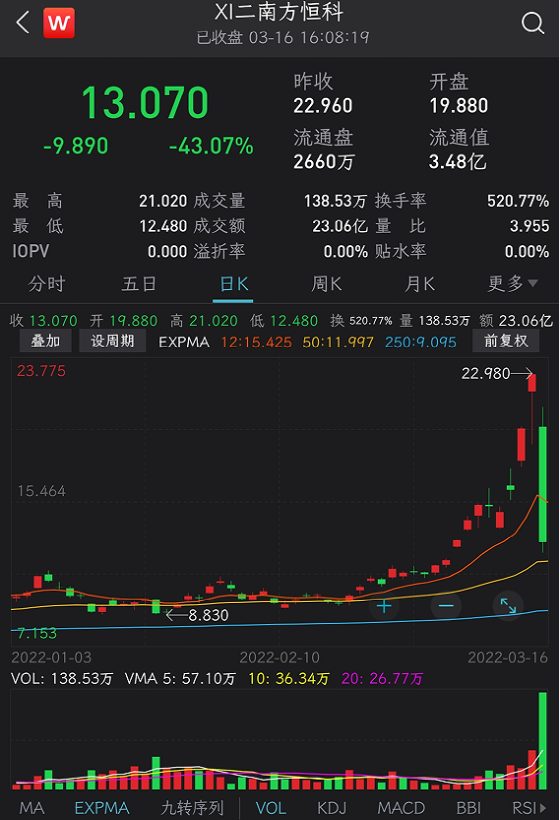Tap the 成交额 value 23.06亿 in stats
This screenshot has width=560, height=820.
[x=340, y=226]
